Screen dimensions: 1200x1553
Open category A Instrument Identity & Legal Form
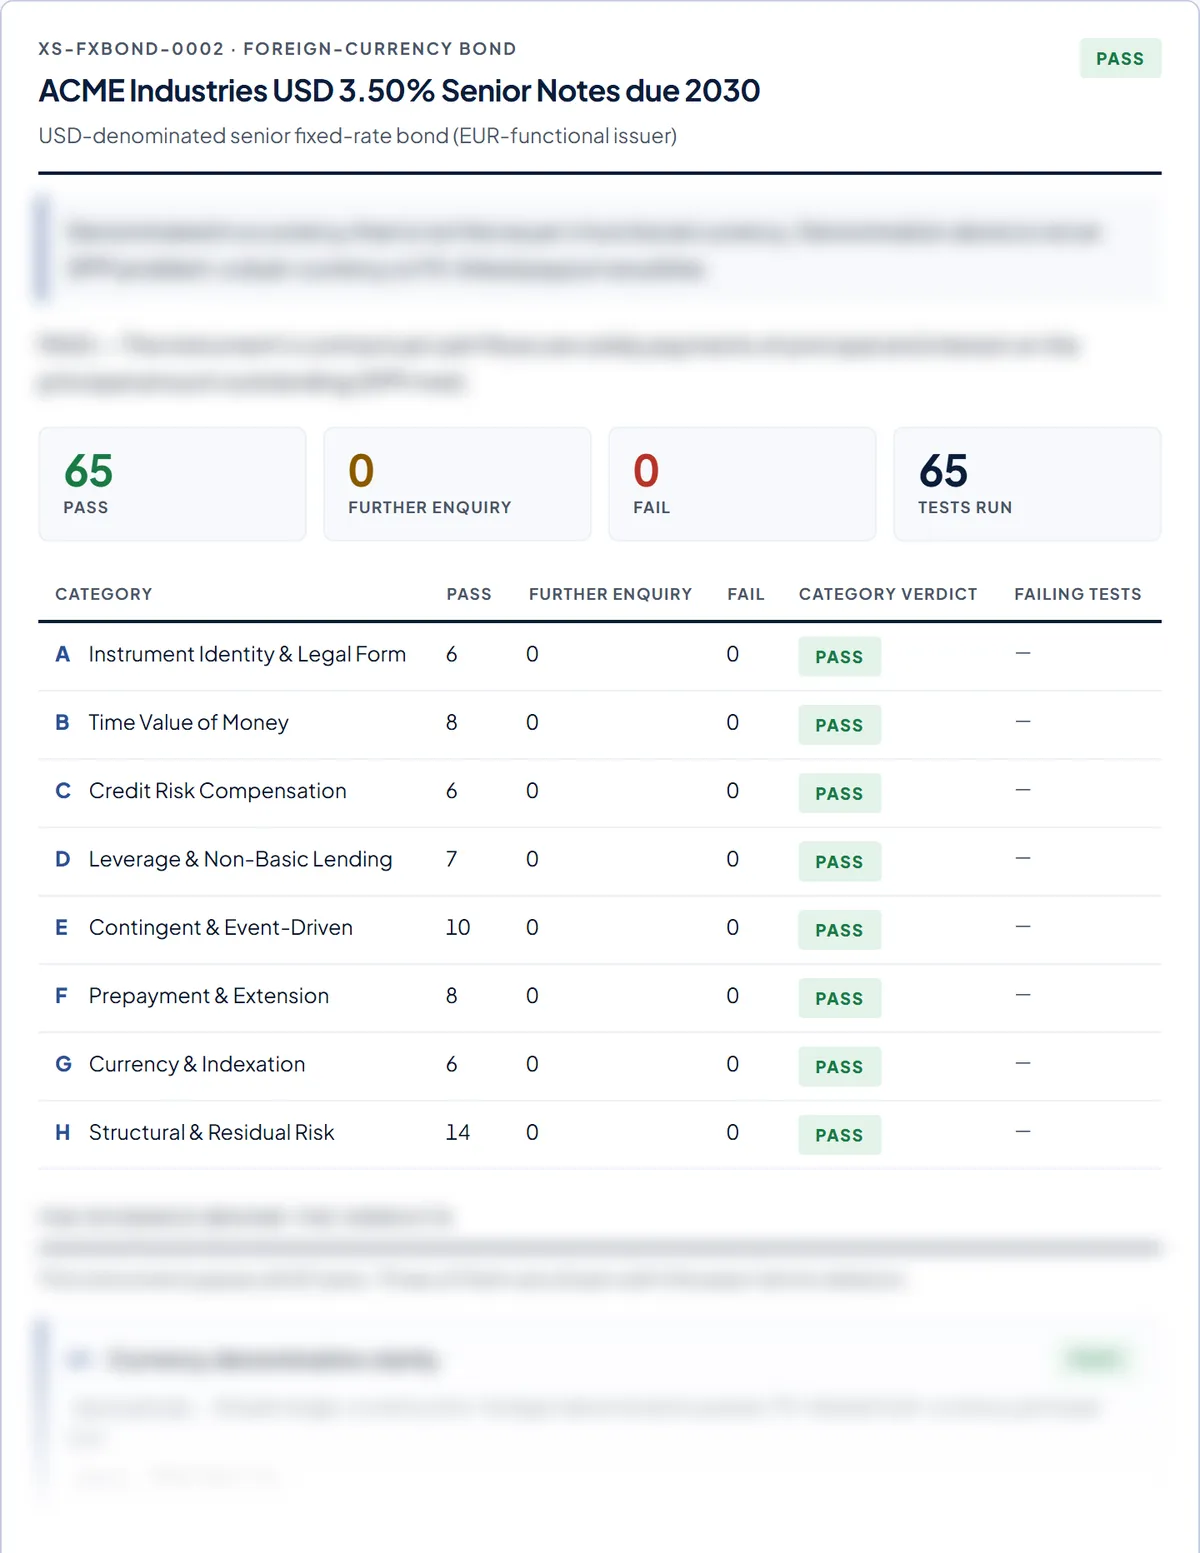click(x=600, y=656)
